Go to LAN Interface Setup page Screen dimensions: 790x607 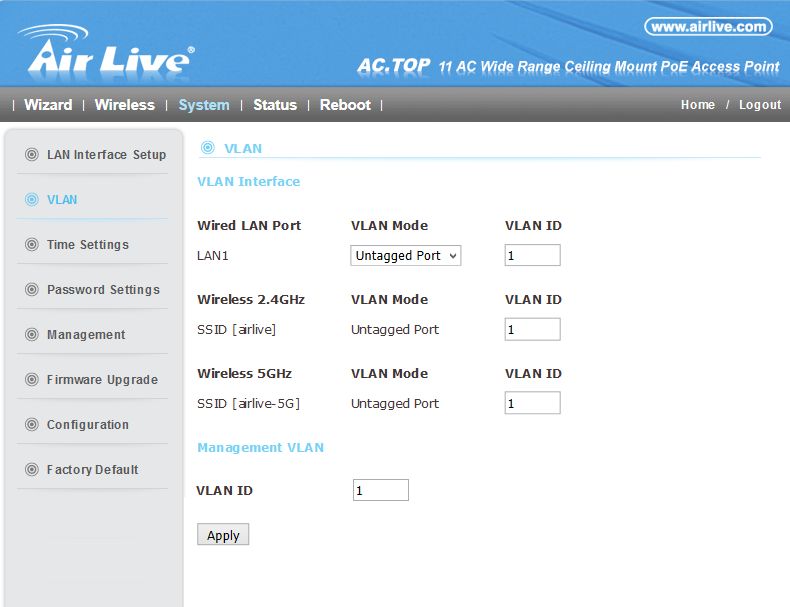[x=106, y=155]
